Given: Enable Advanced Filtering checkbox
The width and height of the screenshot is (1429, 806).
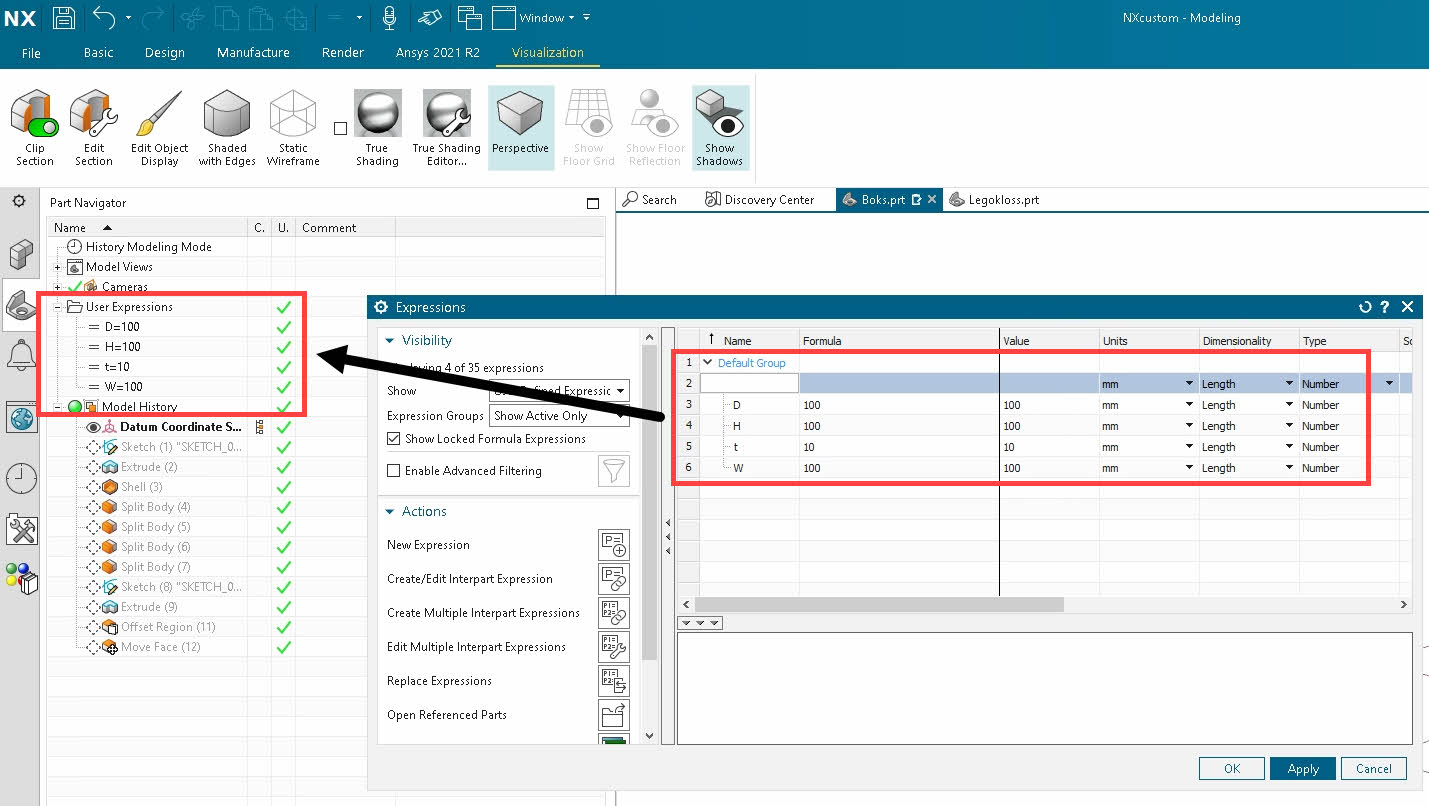Looking at the screenshot, I should point(394,471).
